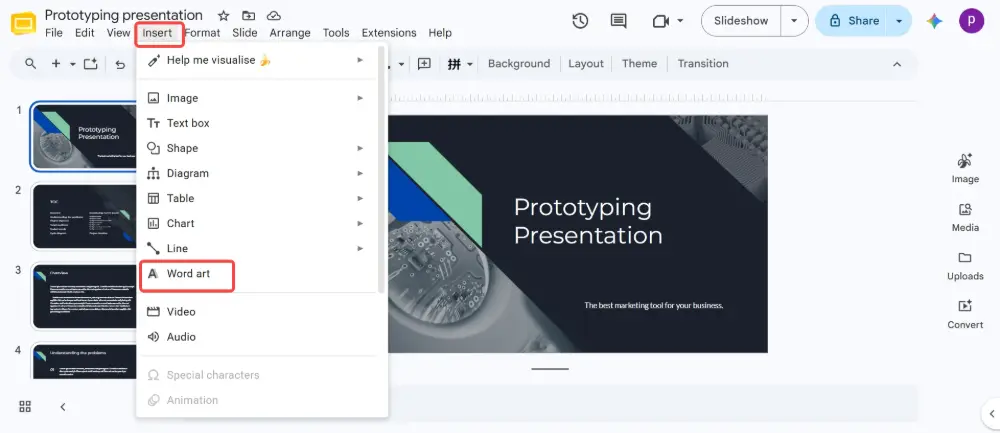Screen dimensions: 1000x433
Task: Collapse the filmstrip with left chevron
Action: click(62, 406)
